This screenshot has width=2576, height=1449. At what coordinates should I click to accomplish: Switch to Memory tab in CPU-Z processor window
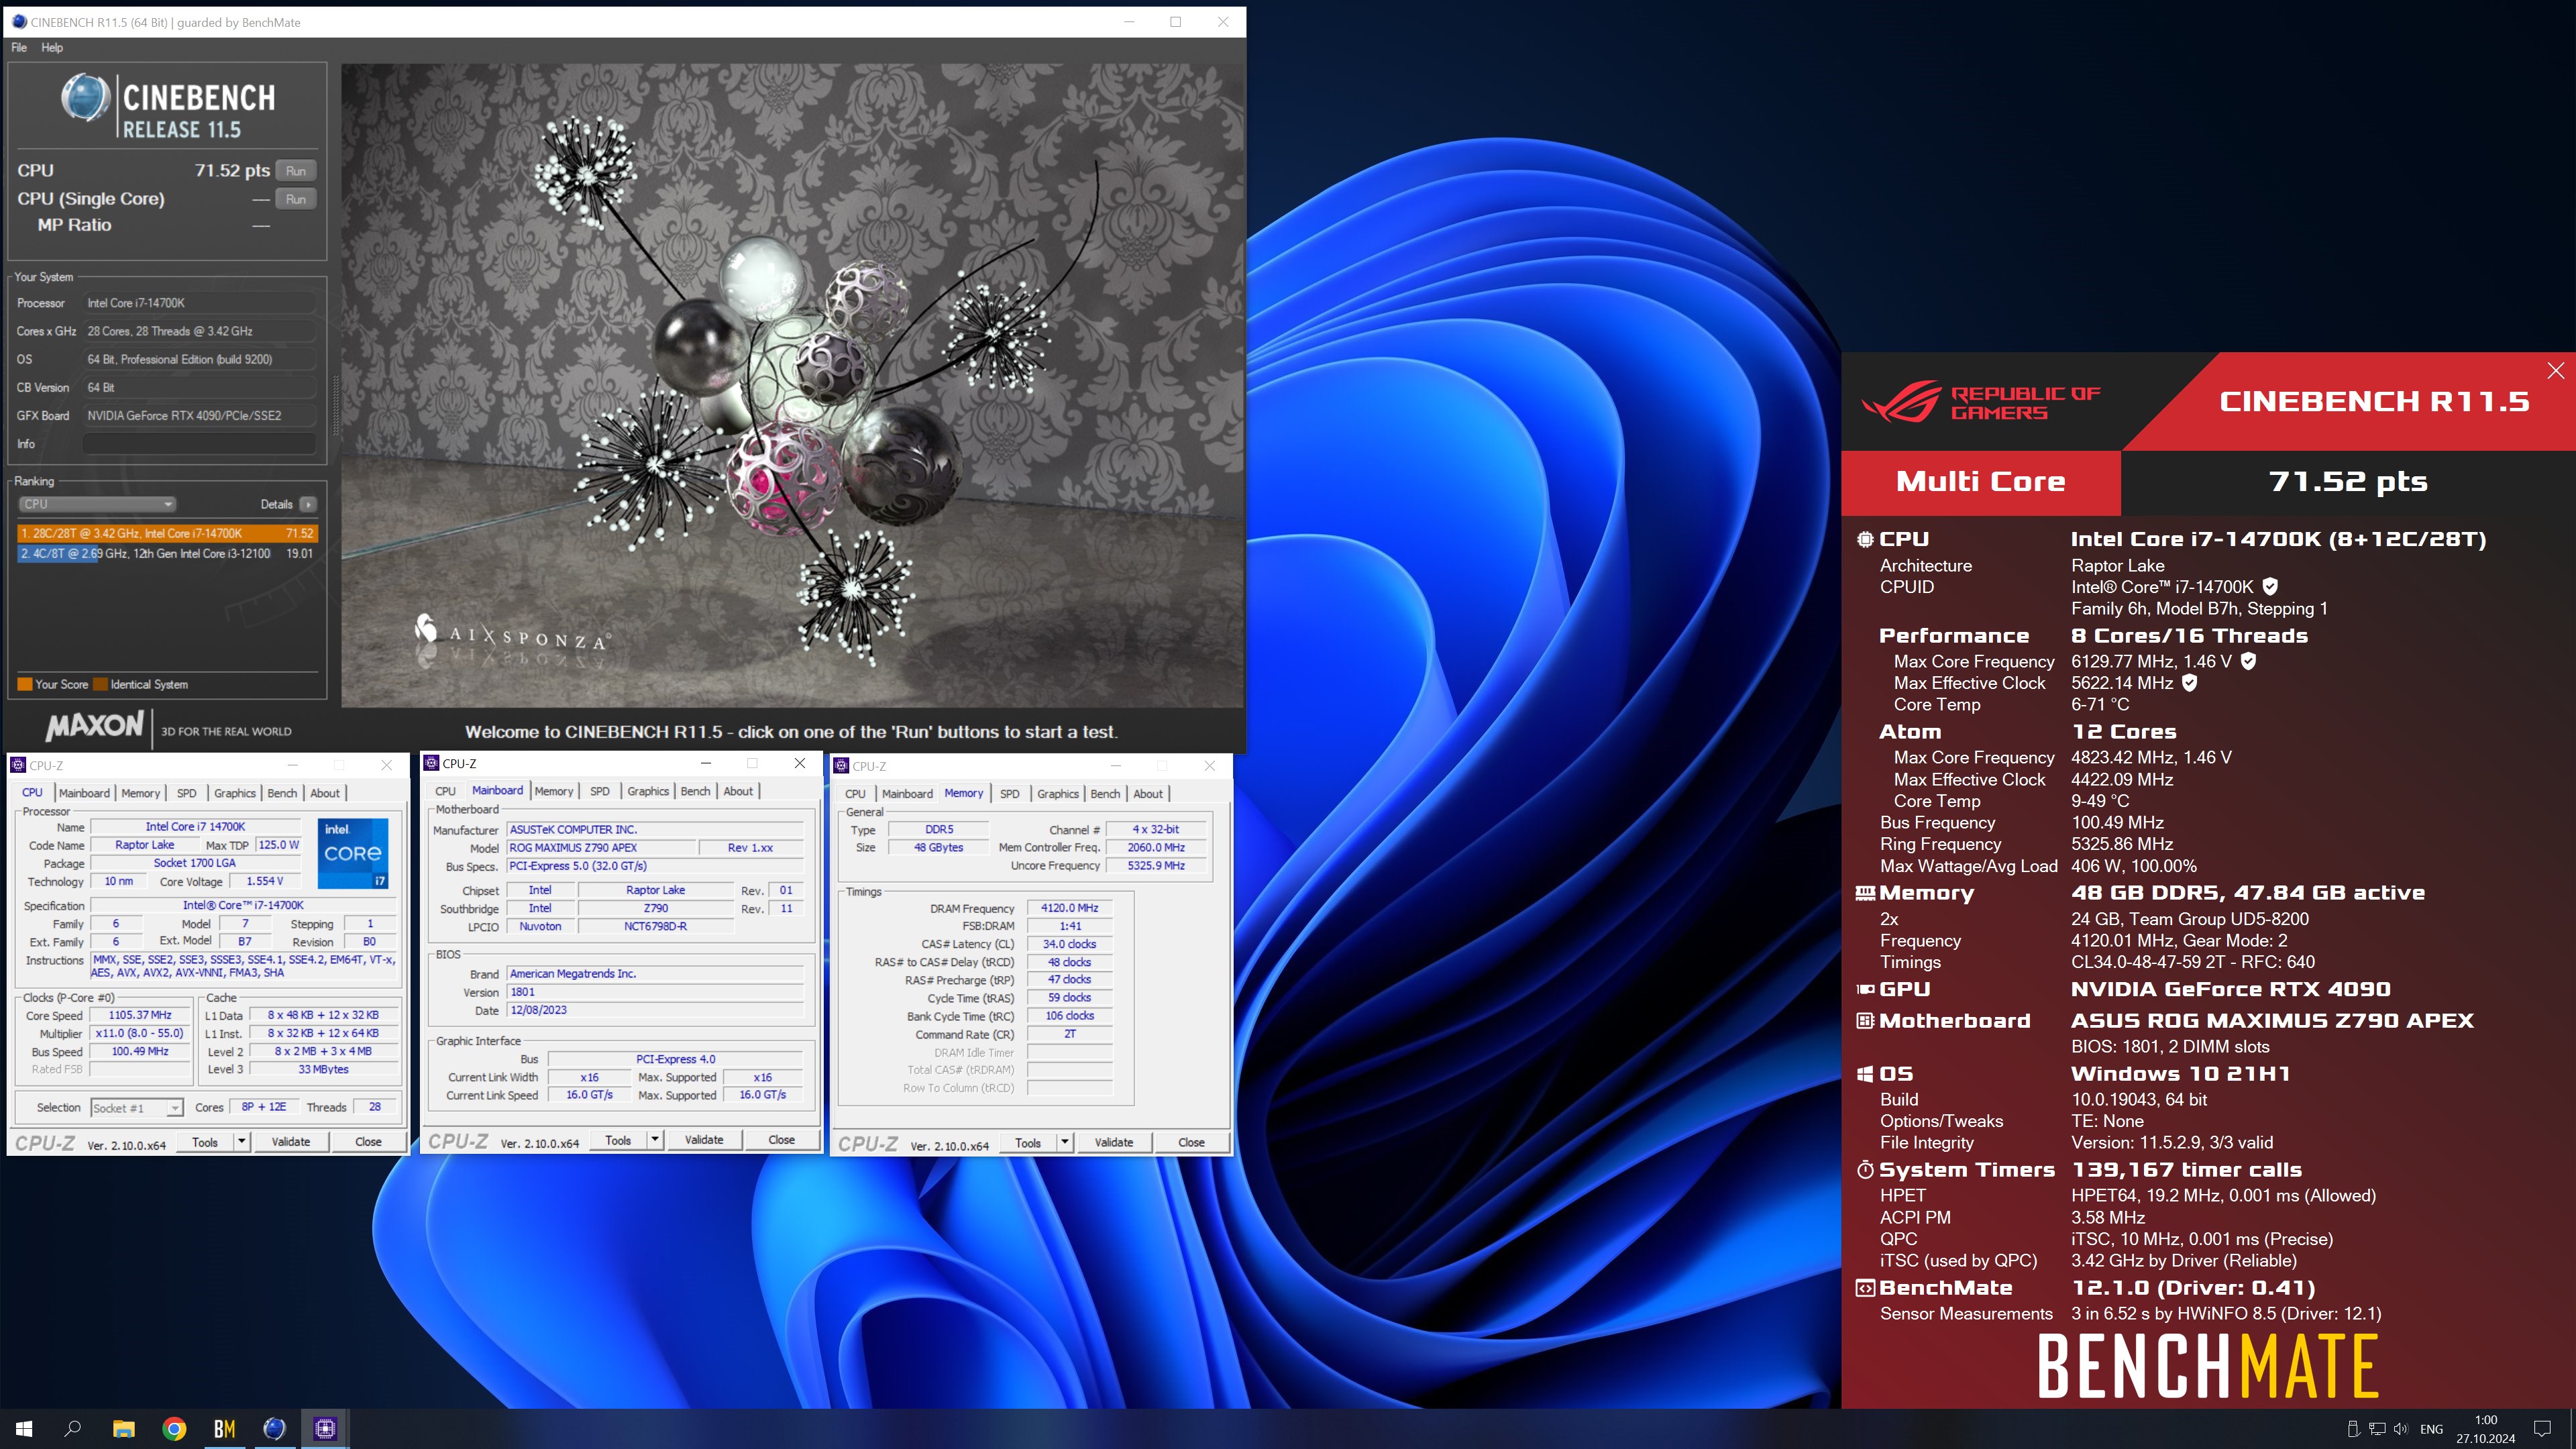[x=140, y=793]
